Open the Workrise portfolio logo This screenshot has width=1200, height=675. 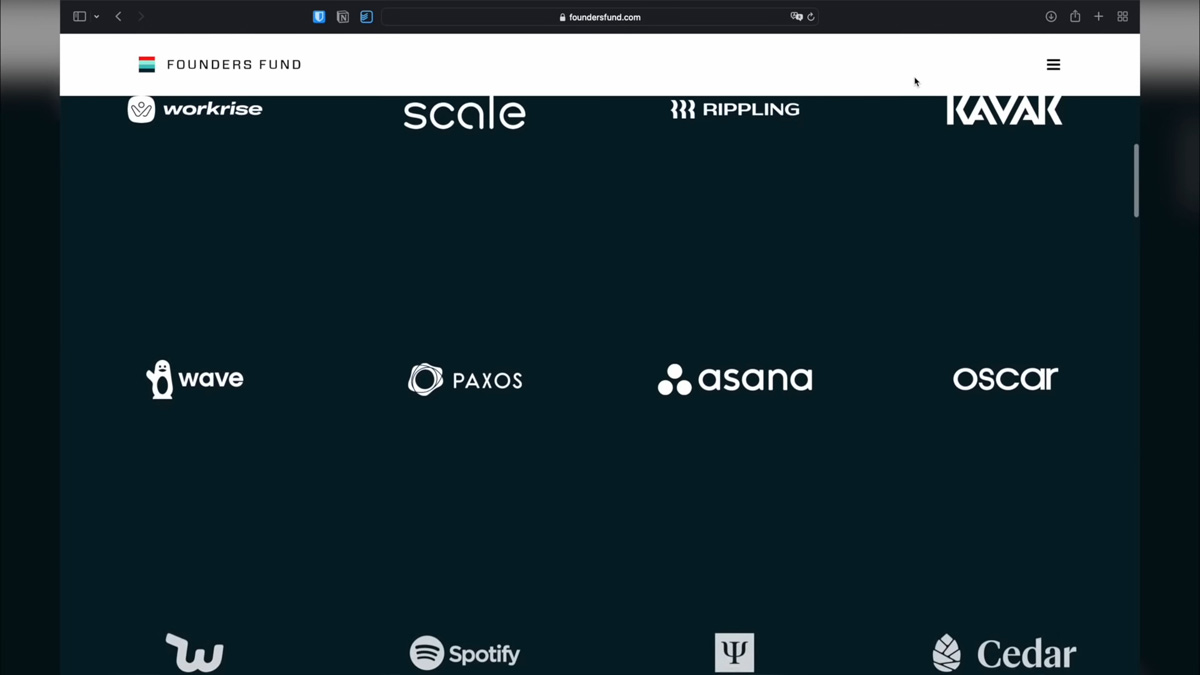tap(195, 109)
